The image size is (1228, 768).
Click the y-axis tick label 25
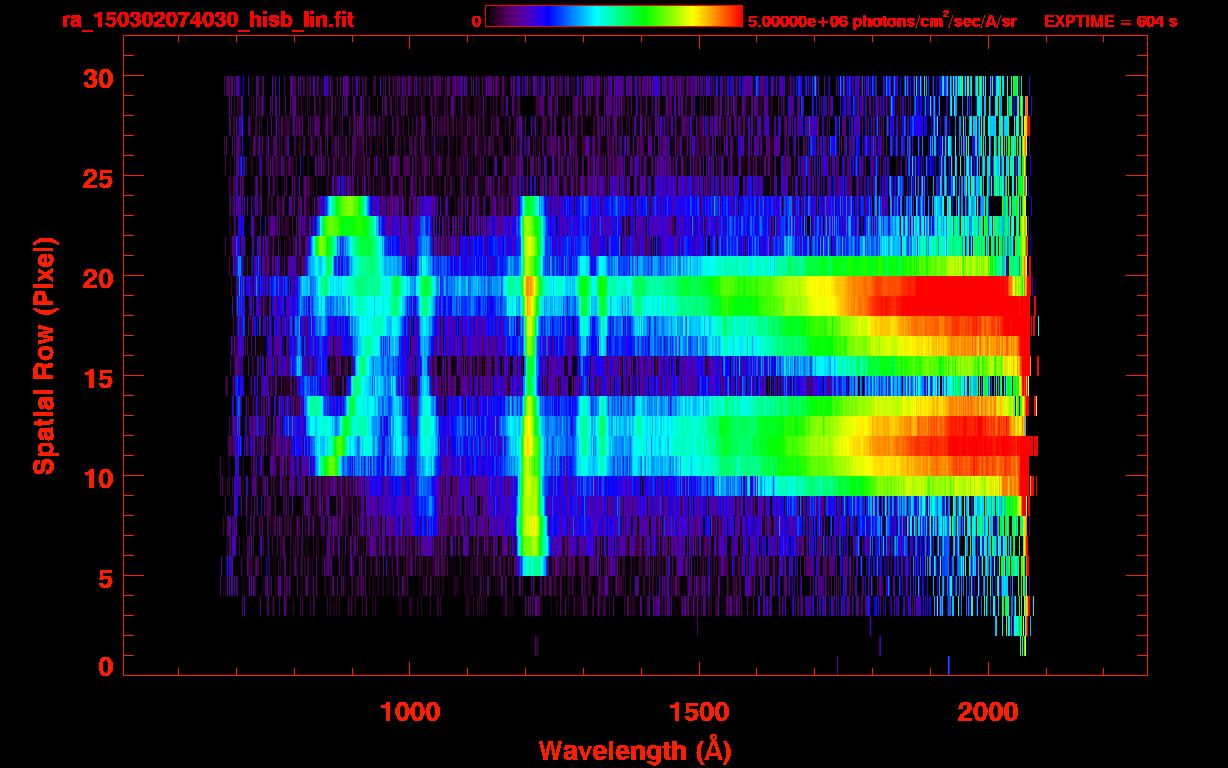coord(99,177)
